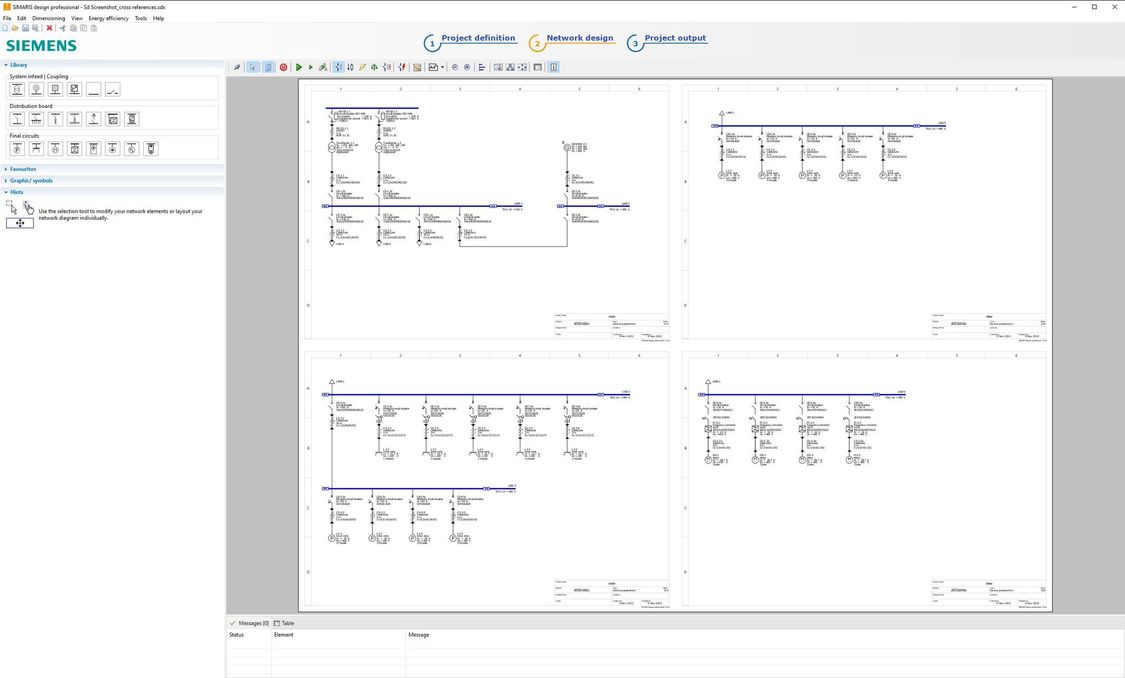The width and height of the screenshot is (1125, 678).
Task: Toggle the rightmost highlighted toolbar view button
Action: click(553, 67)
